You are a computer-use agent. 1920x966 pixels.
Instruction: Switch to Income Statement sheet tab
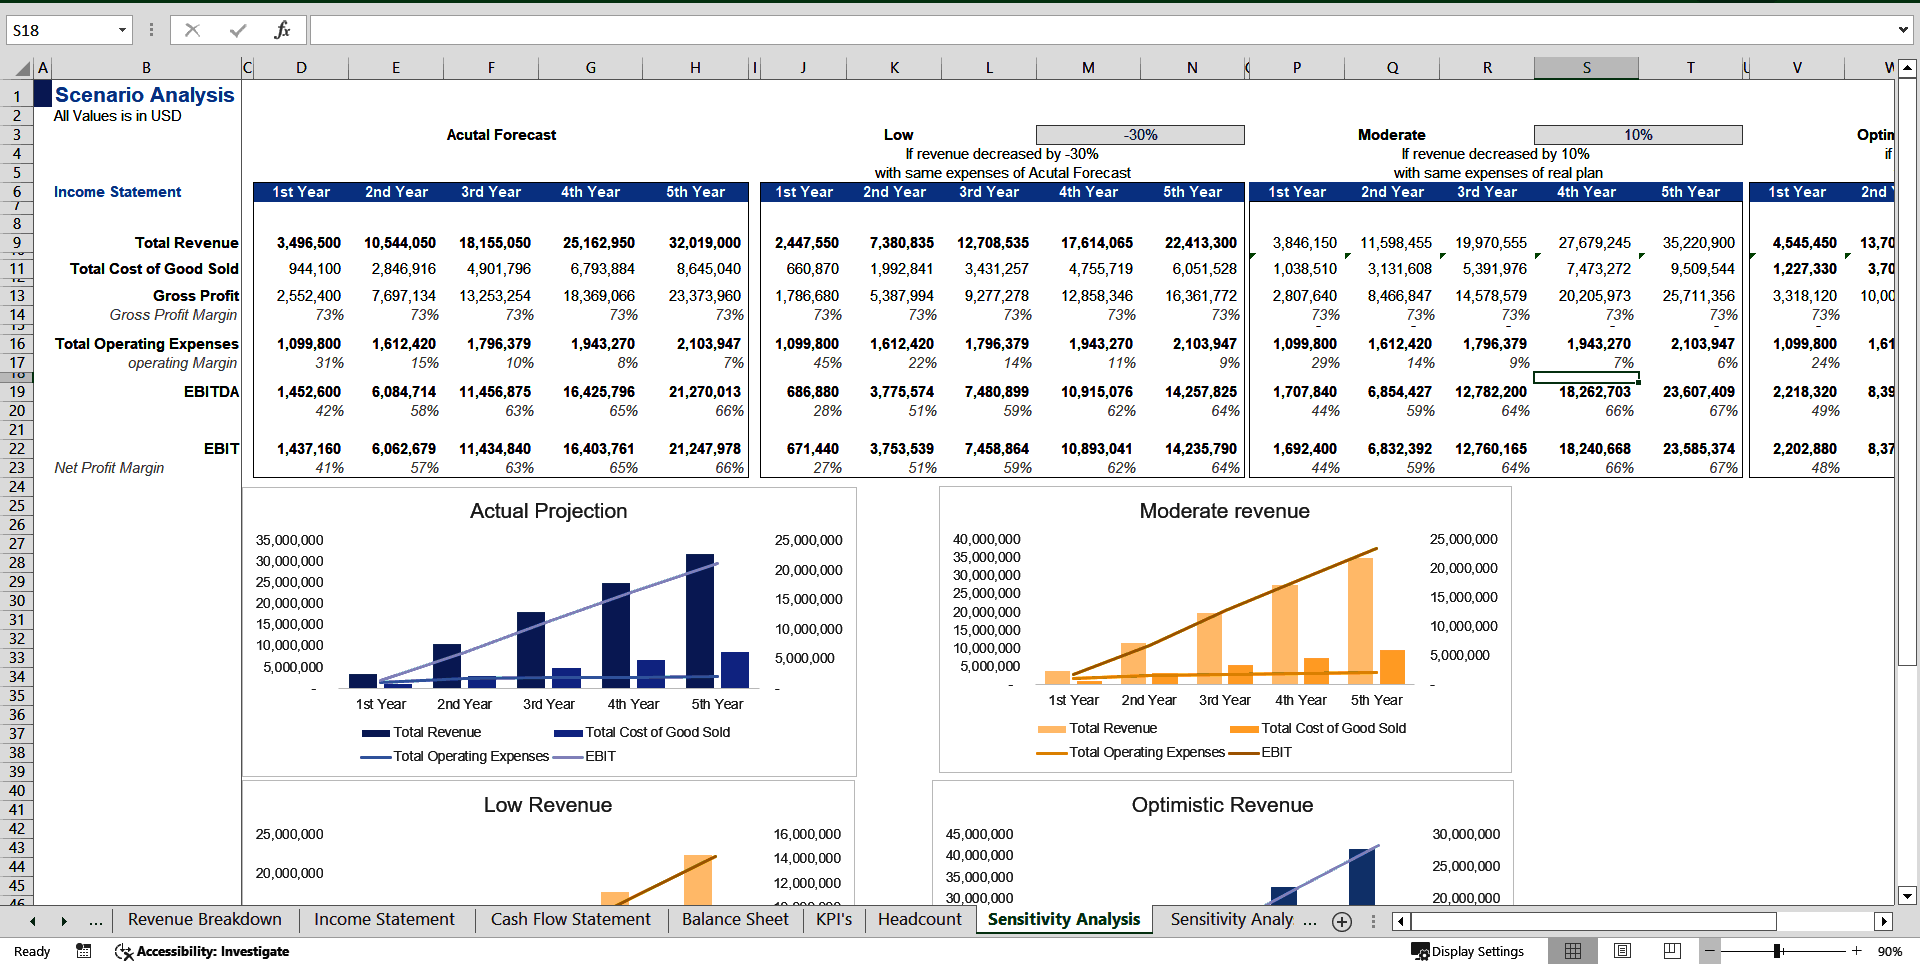(384, 919)
